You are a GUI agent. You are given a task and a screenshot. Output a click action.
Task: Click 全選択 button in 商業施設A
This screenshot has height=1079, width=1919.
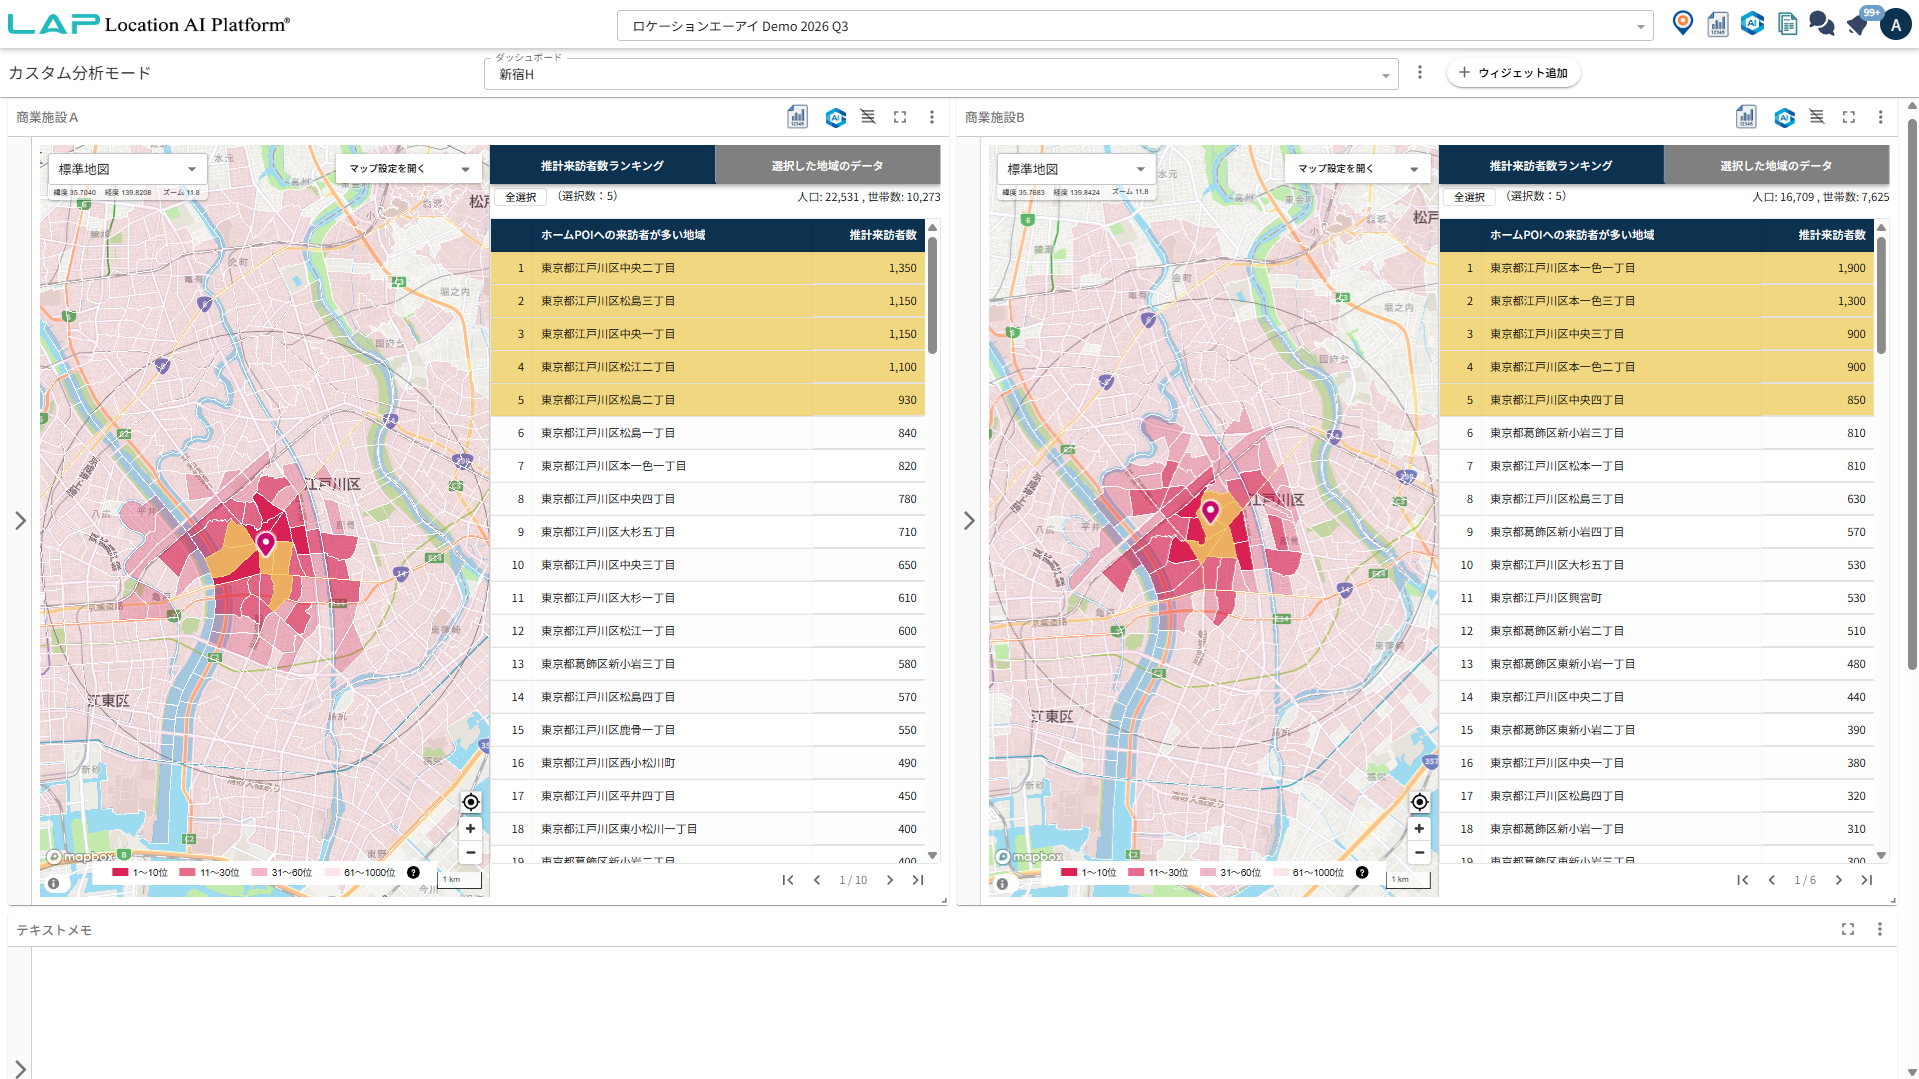tap(521, 197)
